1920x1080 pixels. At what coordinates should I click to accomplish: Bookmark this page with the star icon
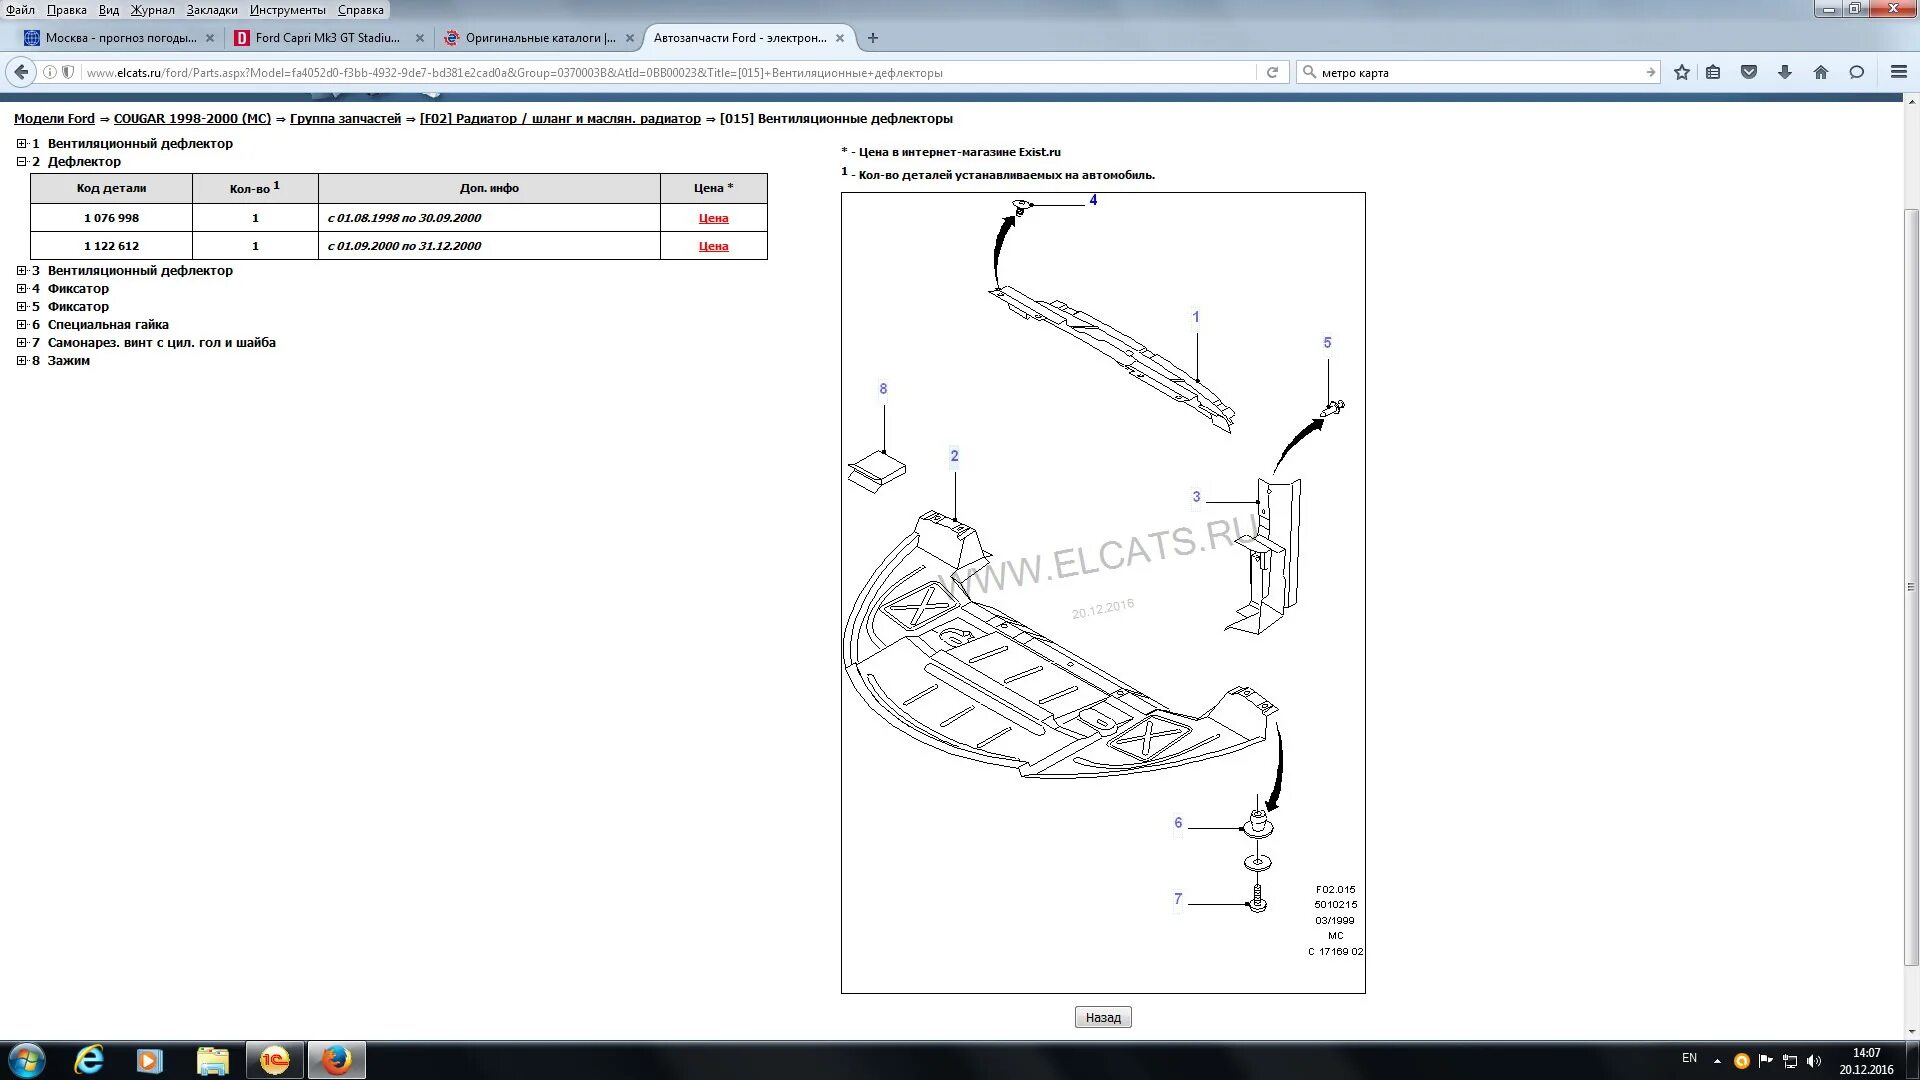point(1682,72)
